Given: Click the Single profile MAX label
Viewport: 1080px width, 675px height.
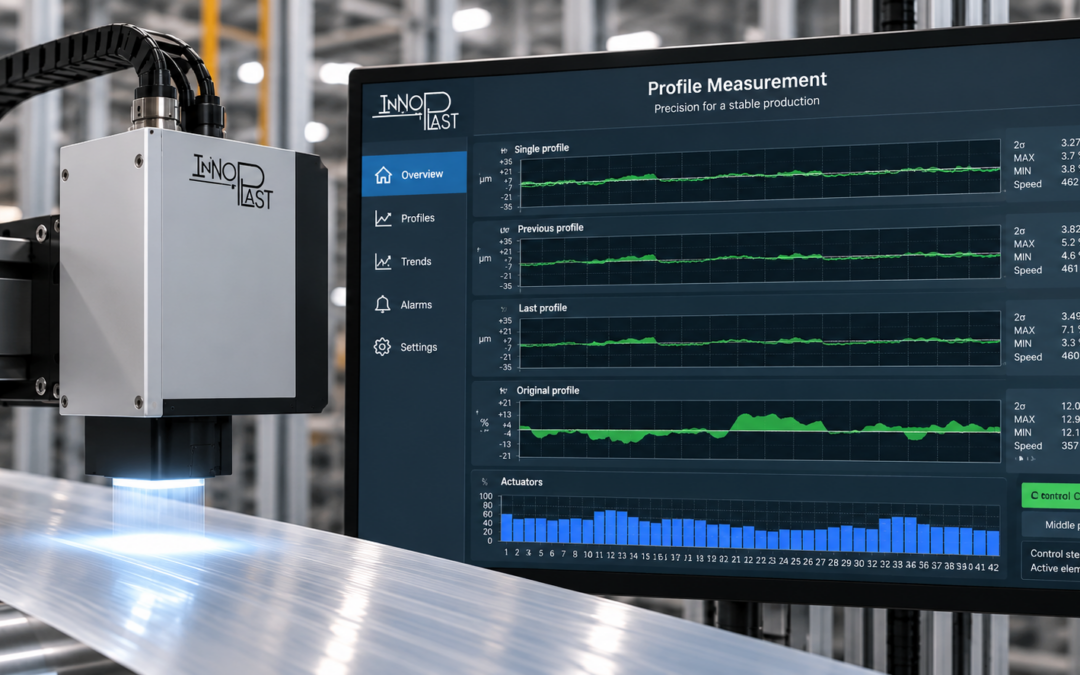Looking at the screenshot, I should [x=1024, y=158].
